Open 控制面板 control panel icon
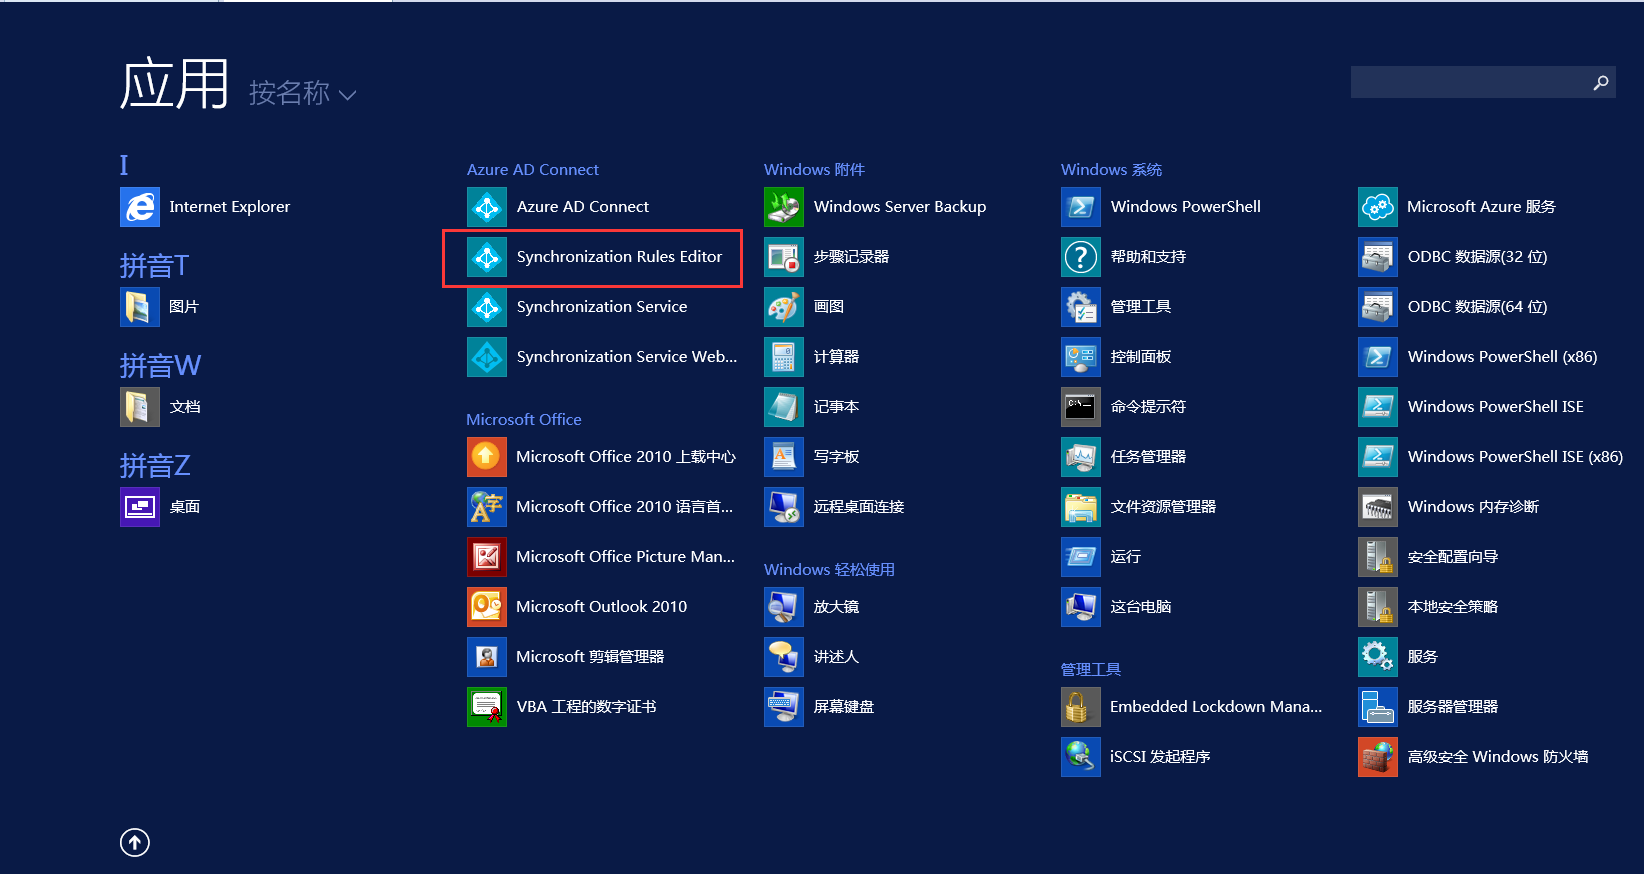 (x=1081, y=357)
